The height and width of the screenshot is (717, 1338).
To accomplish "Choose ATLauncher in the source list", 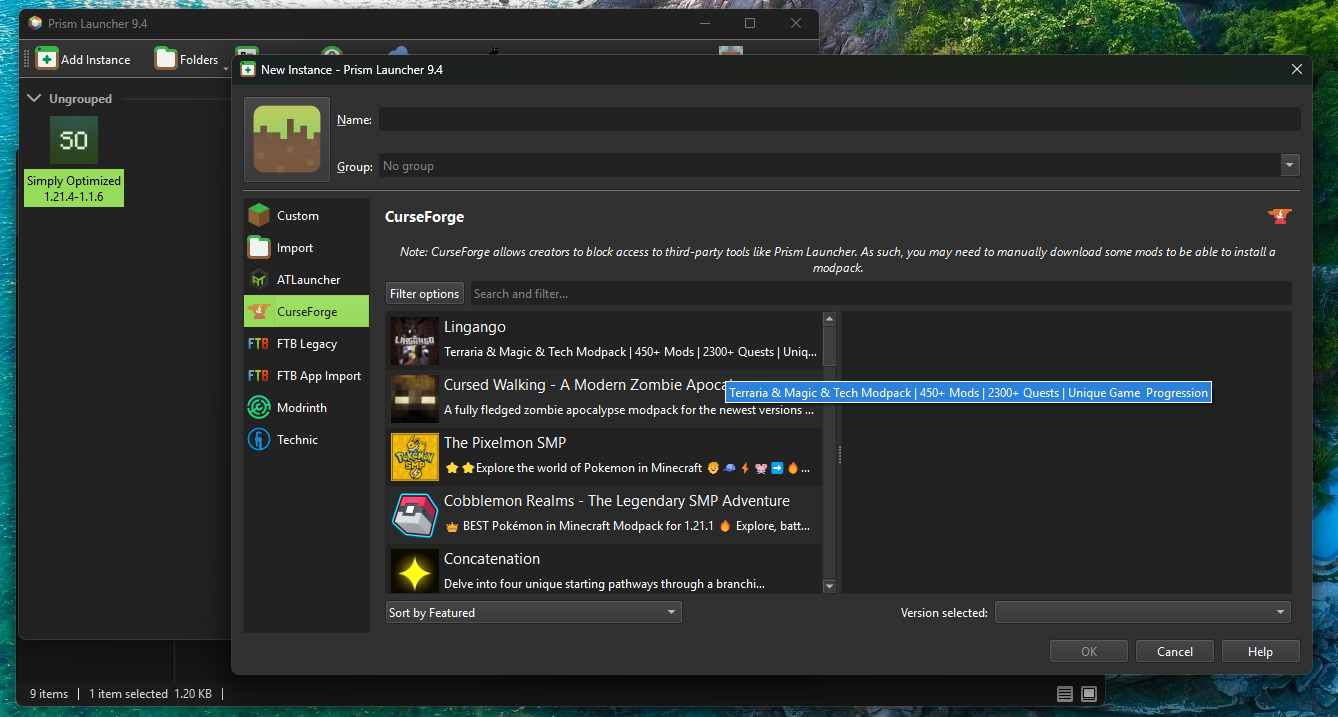I will (x=306, y=279).
